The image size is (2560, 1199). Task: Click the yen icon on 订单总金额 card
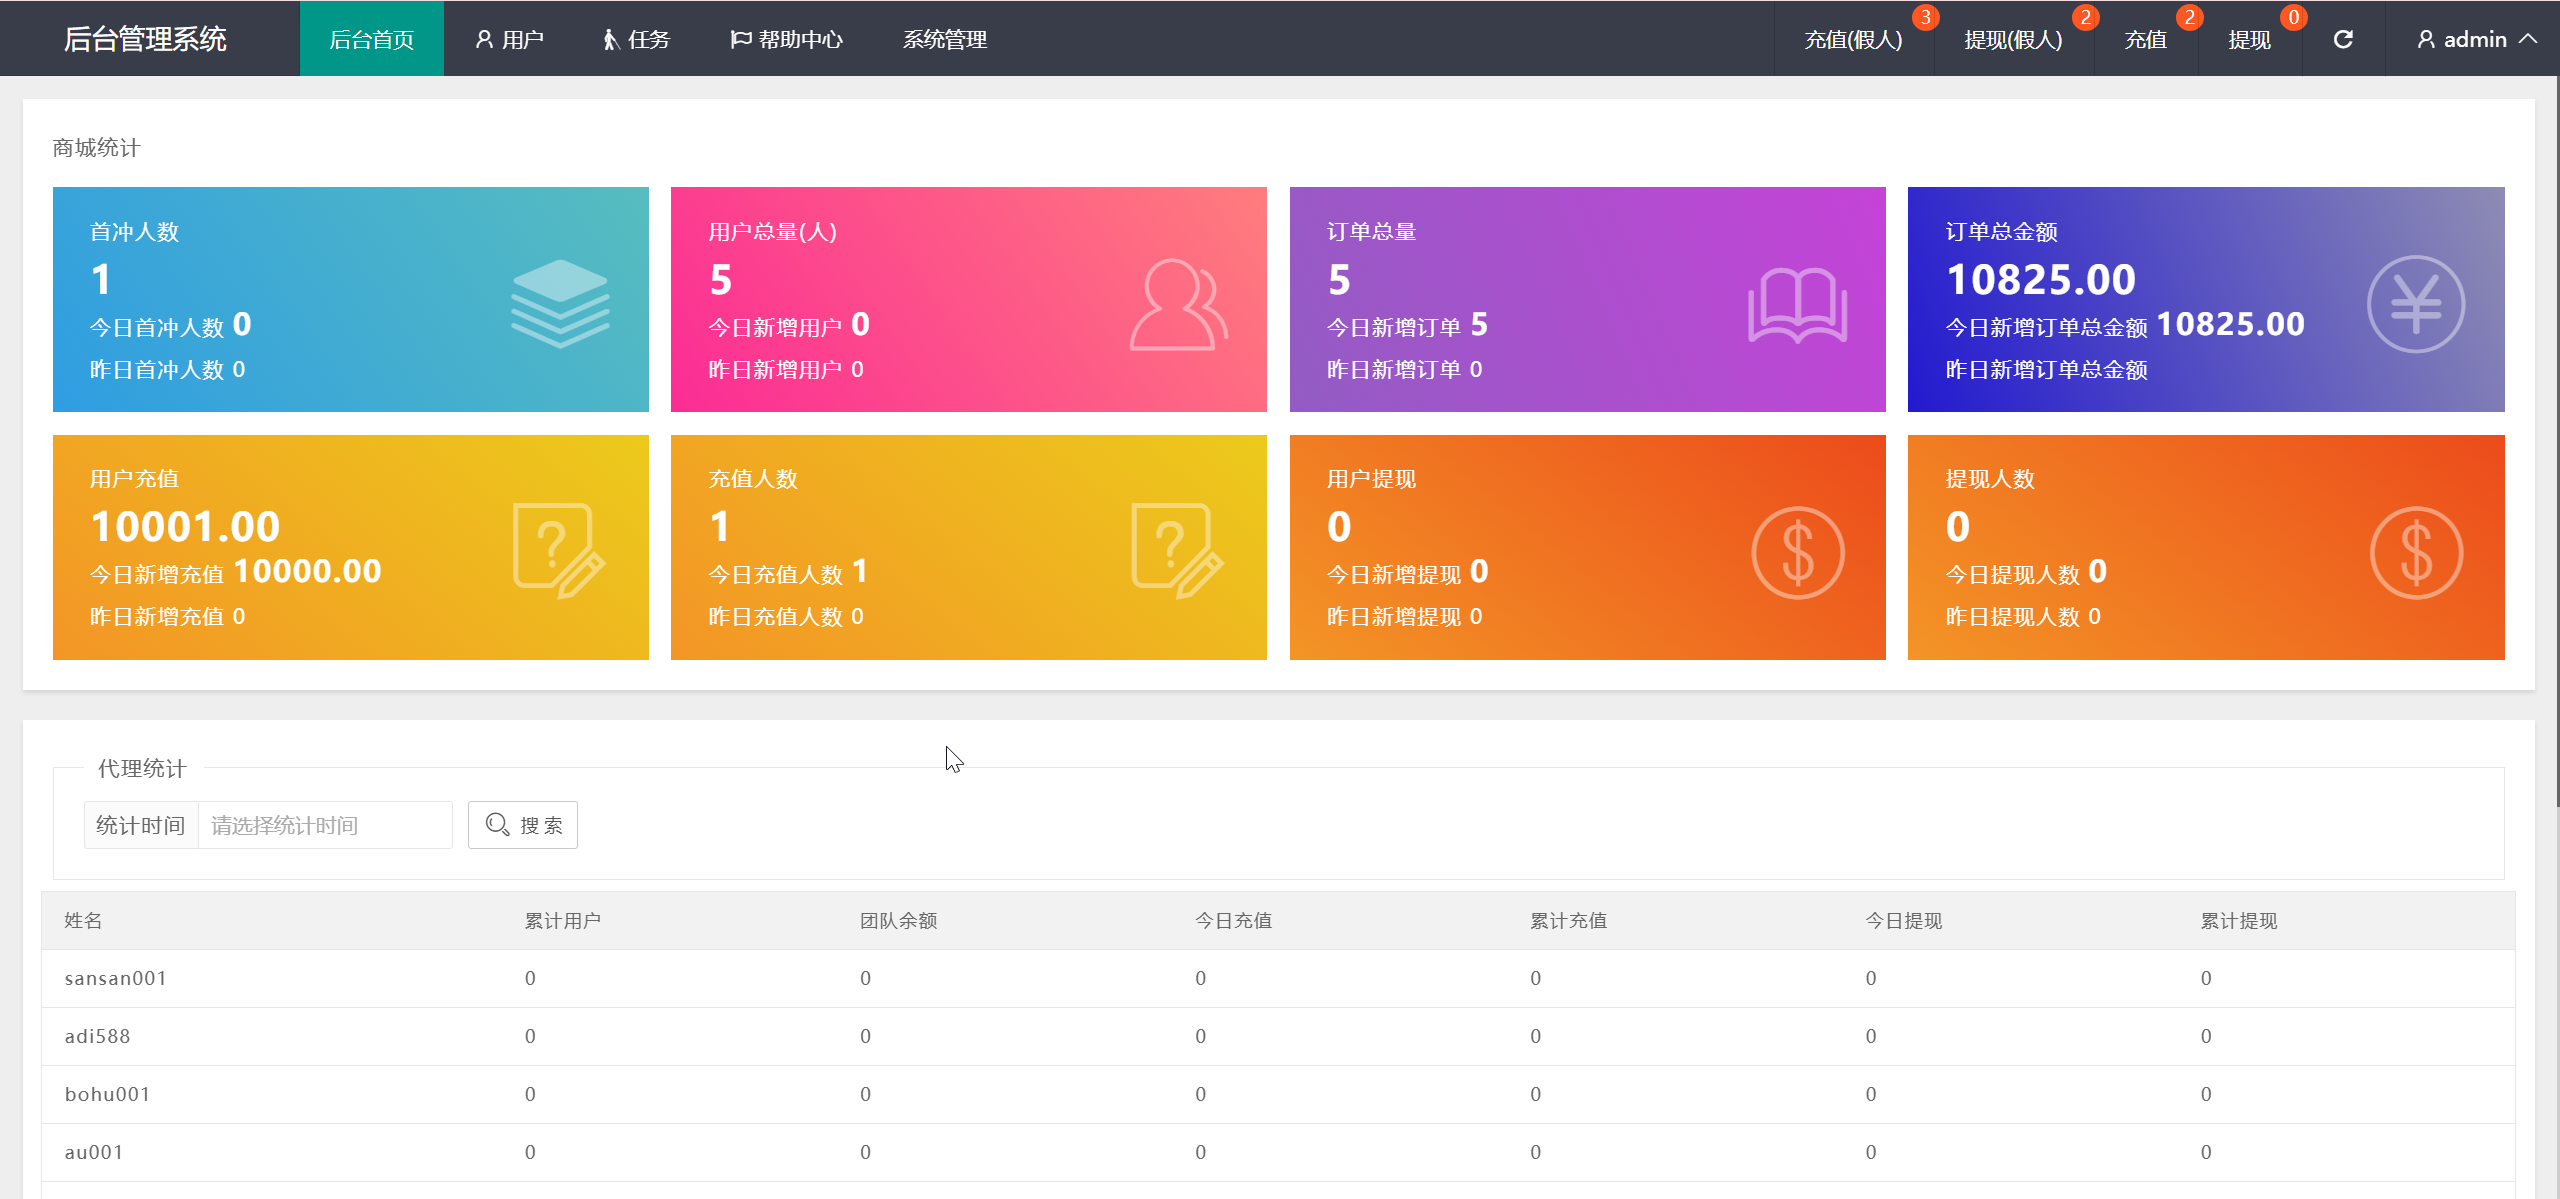(2415, 304)
